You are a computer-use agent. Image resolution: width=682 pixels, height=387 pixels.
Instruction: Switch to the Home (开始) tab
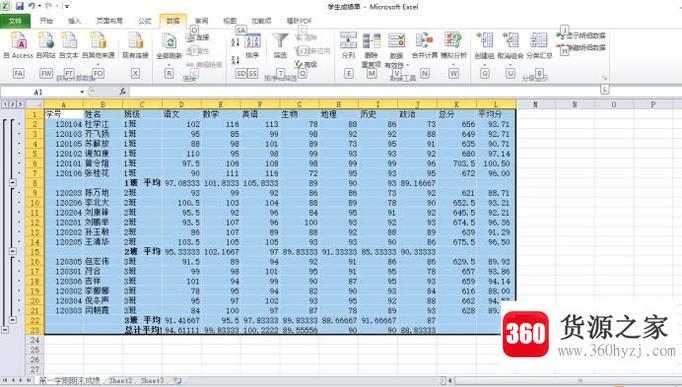pyautogui.click(x=46, y=20)
